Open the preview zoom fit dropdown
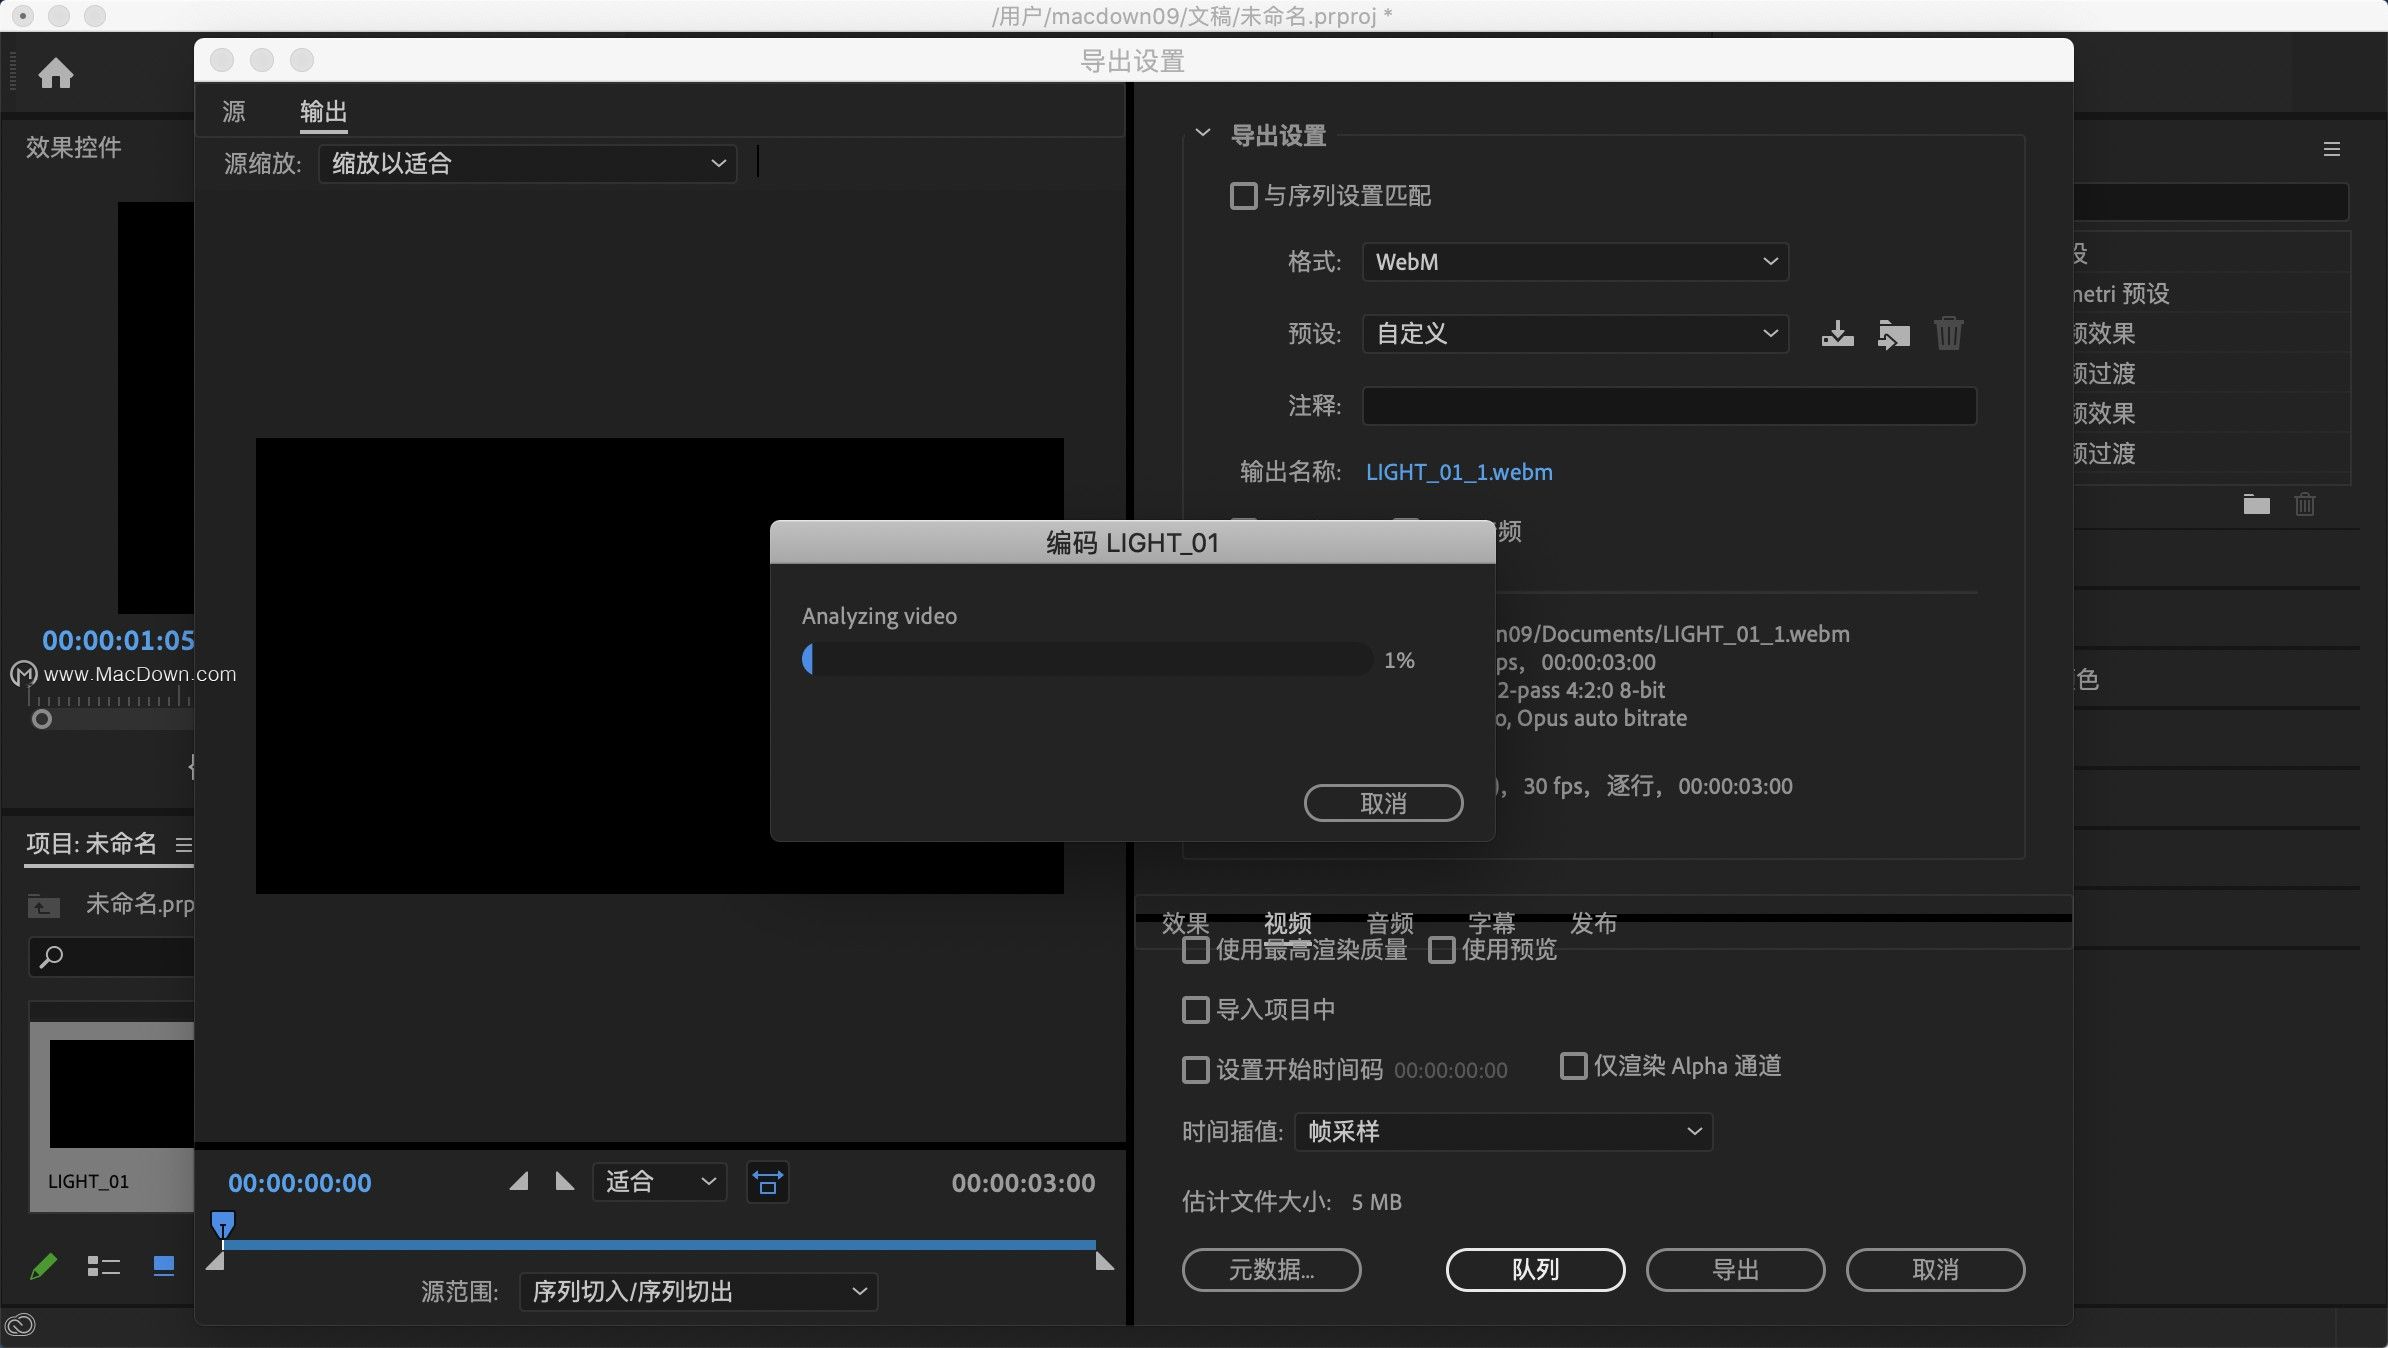Viewport: 2388px width, 1348px height. (660, 1182)
